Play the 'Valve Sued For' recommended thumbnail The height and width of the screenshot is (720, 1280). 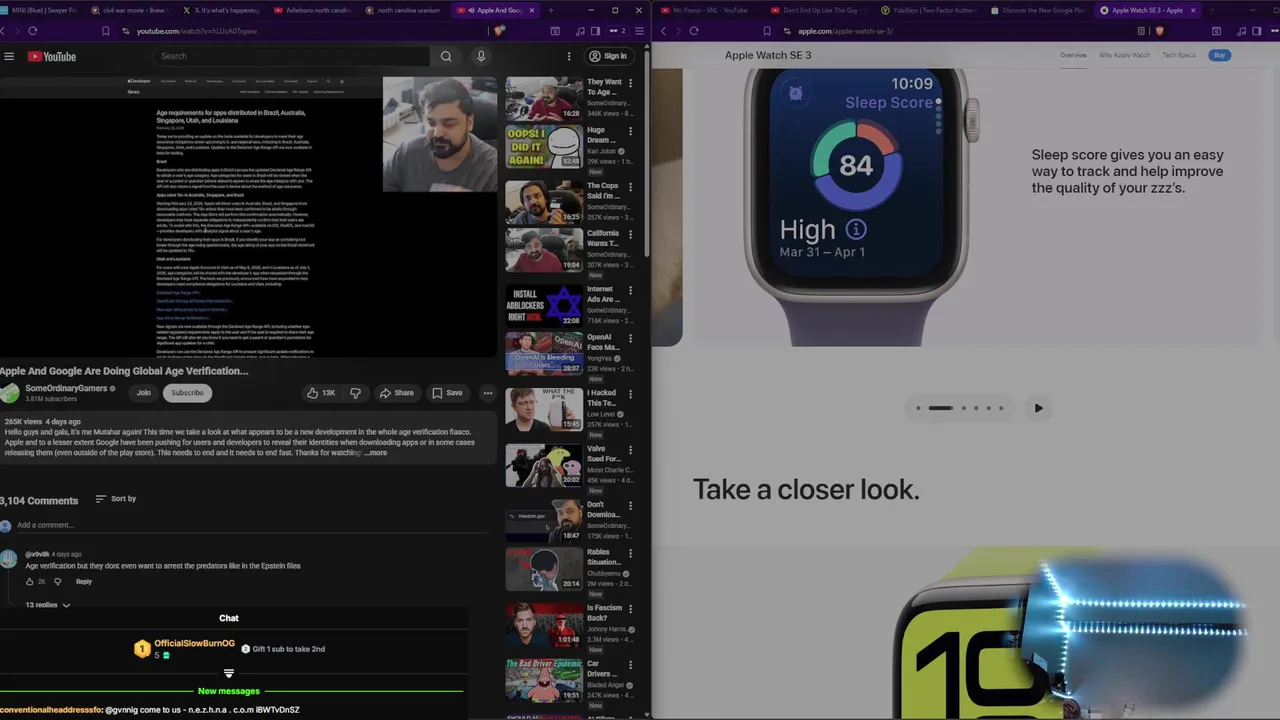coord(544,465)
